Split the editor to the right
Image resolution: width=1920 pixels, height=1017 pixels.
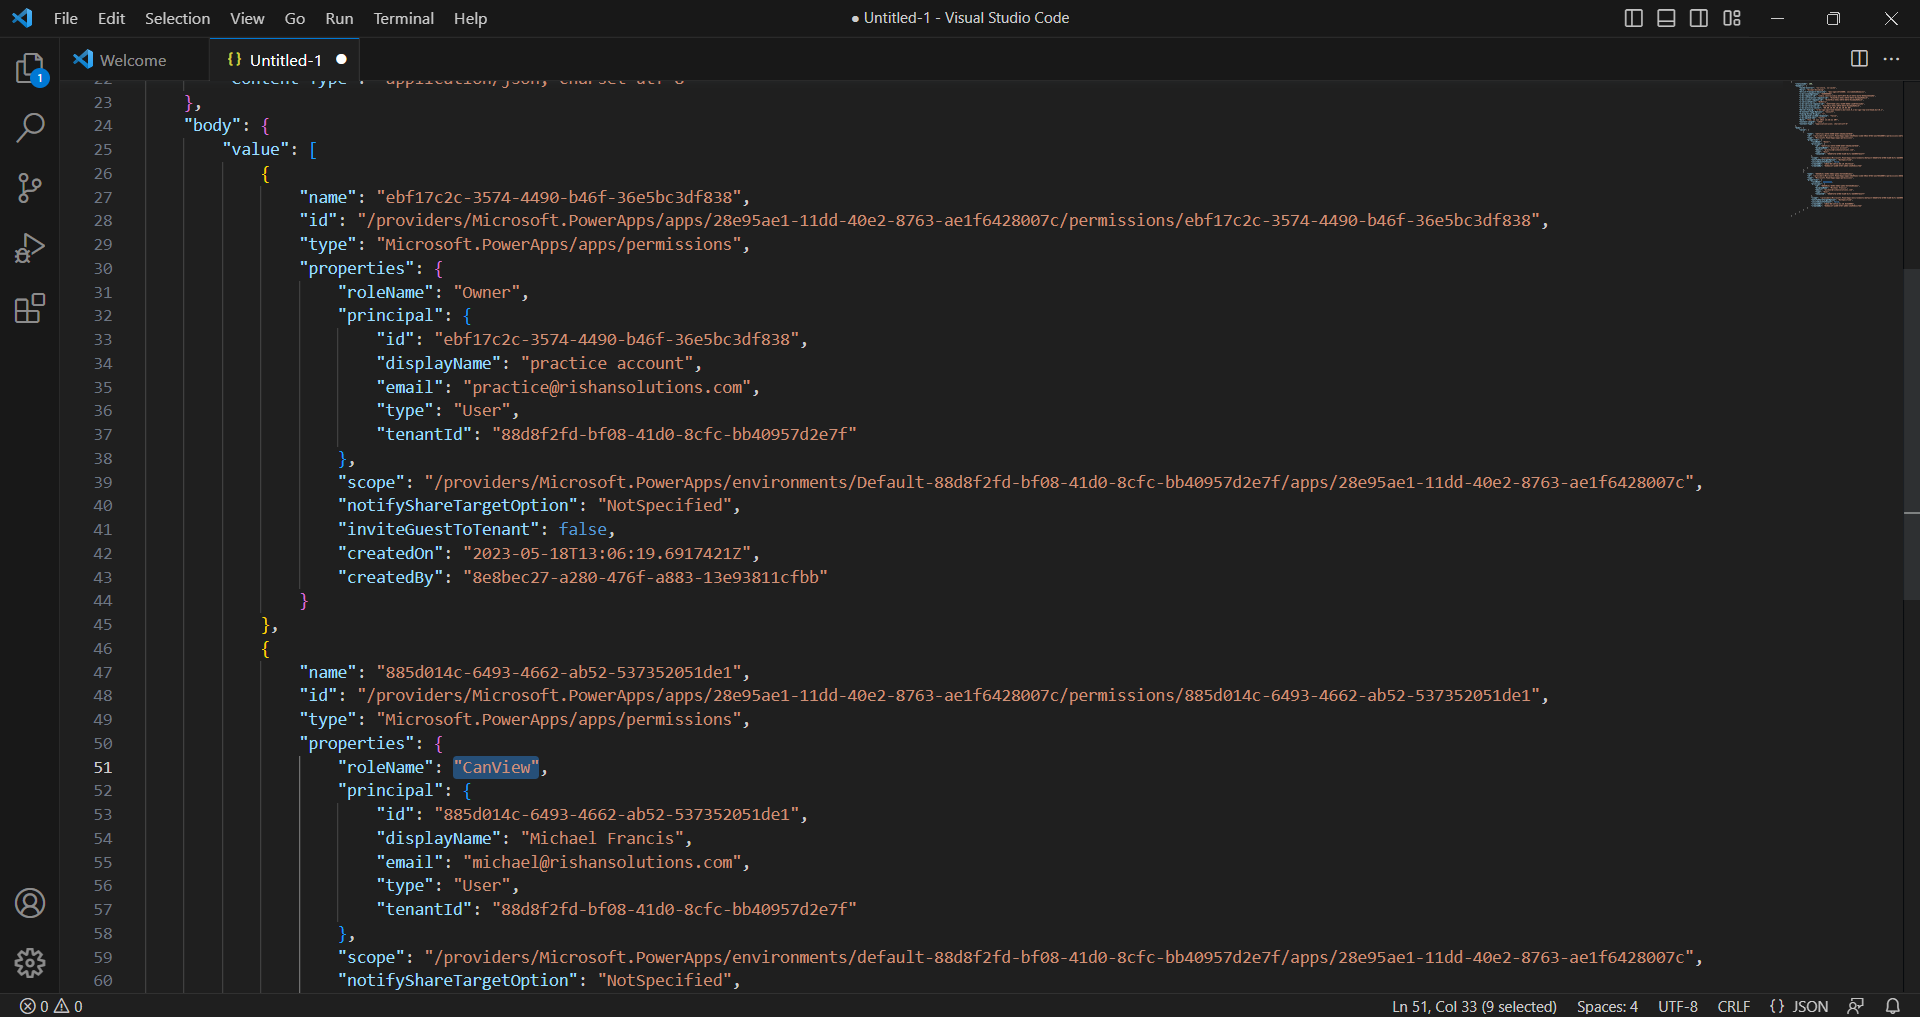[x=1859, y=59]
